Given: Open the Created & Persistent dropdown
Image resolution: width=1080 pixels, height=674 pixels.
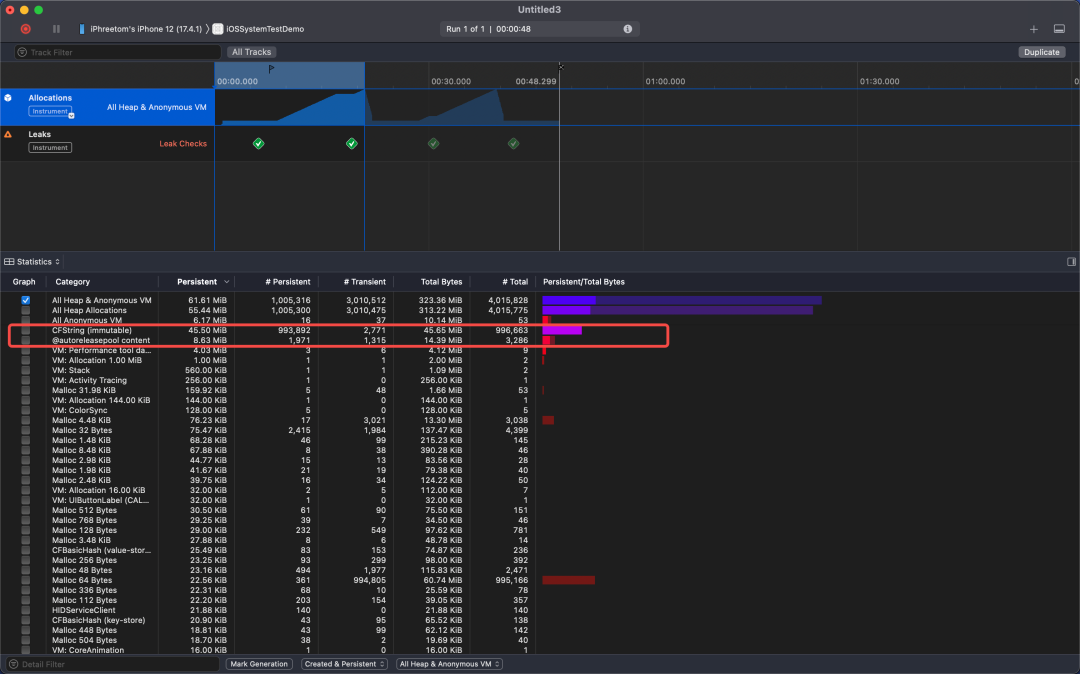Looking at the screenshot, I should pos(344,664).
